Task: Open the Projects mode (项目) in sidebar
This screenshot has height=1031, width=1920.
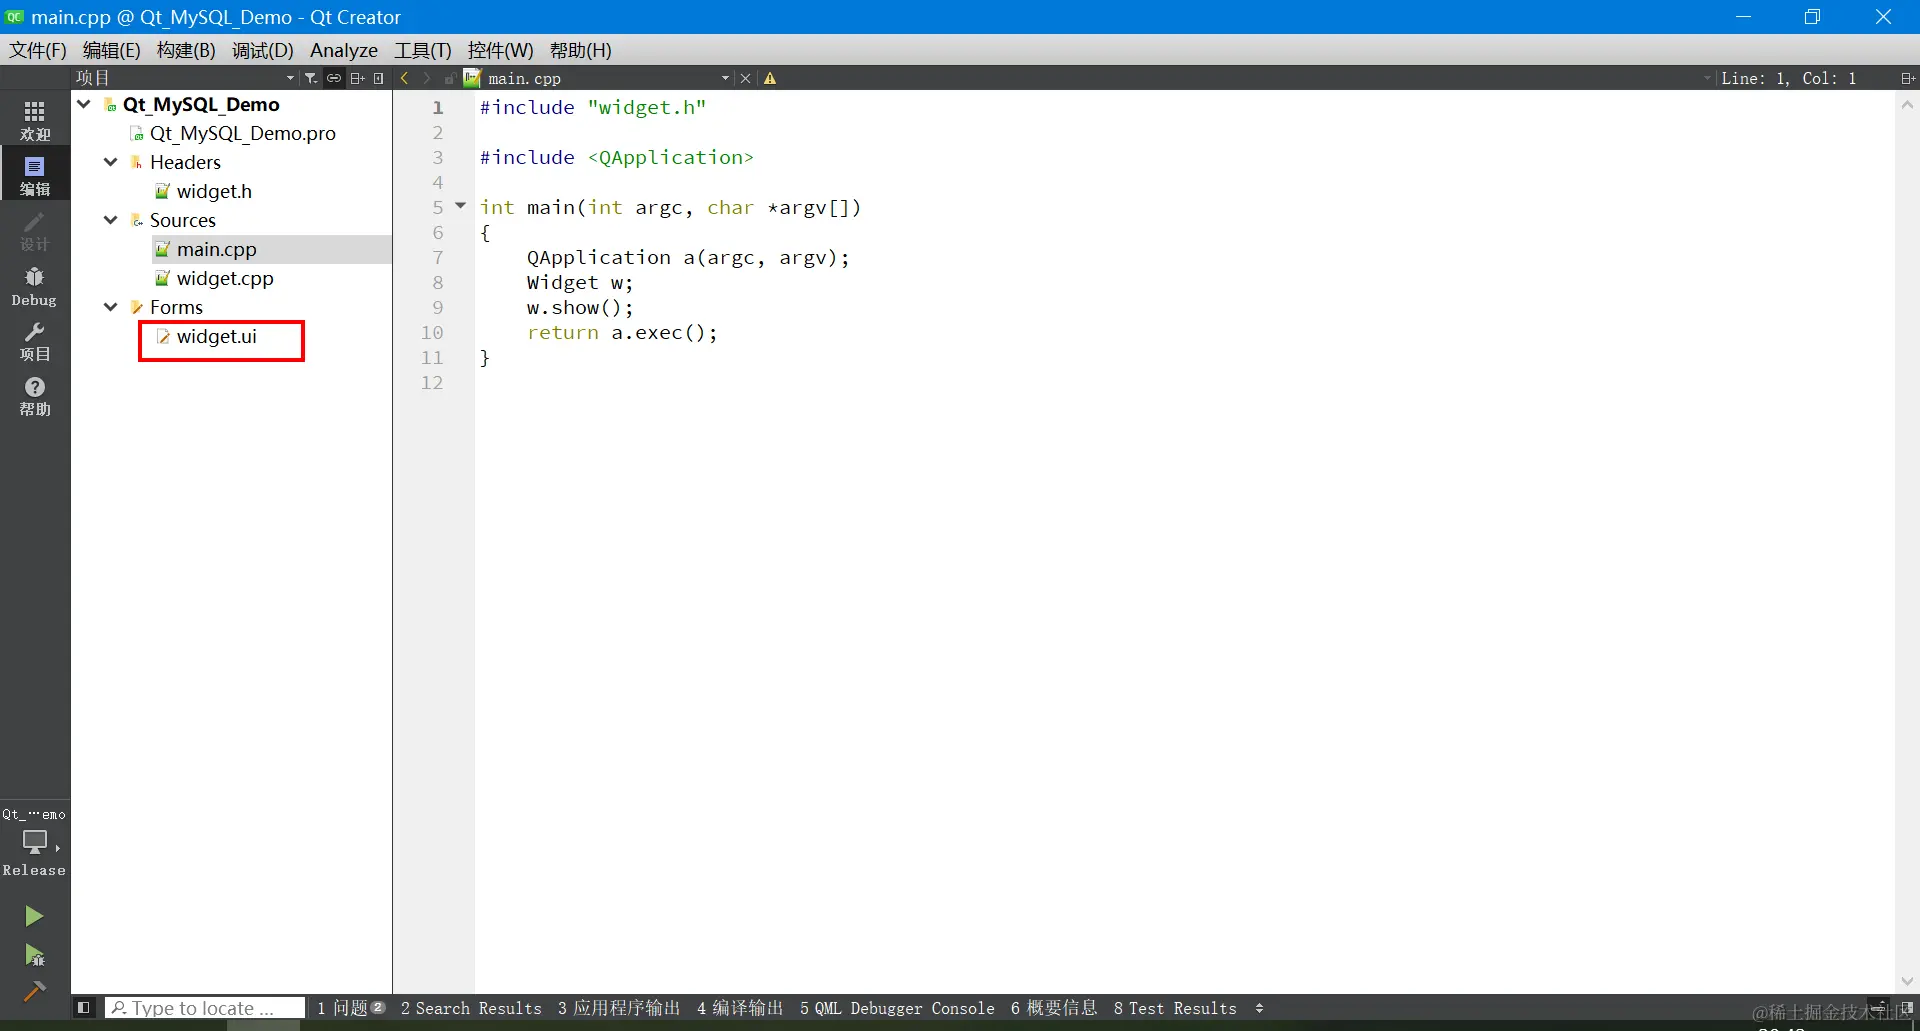Action: click(x=35, y=341)
